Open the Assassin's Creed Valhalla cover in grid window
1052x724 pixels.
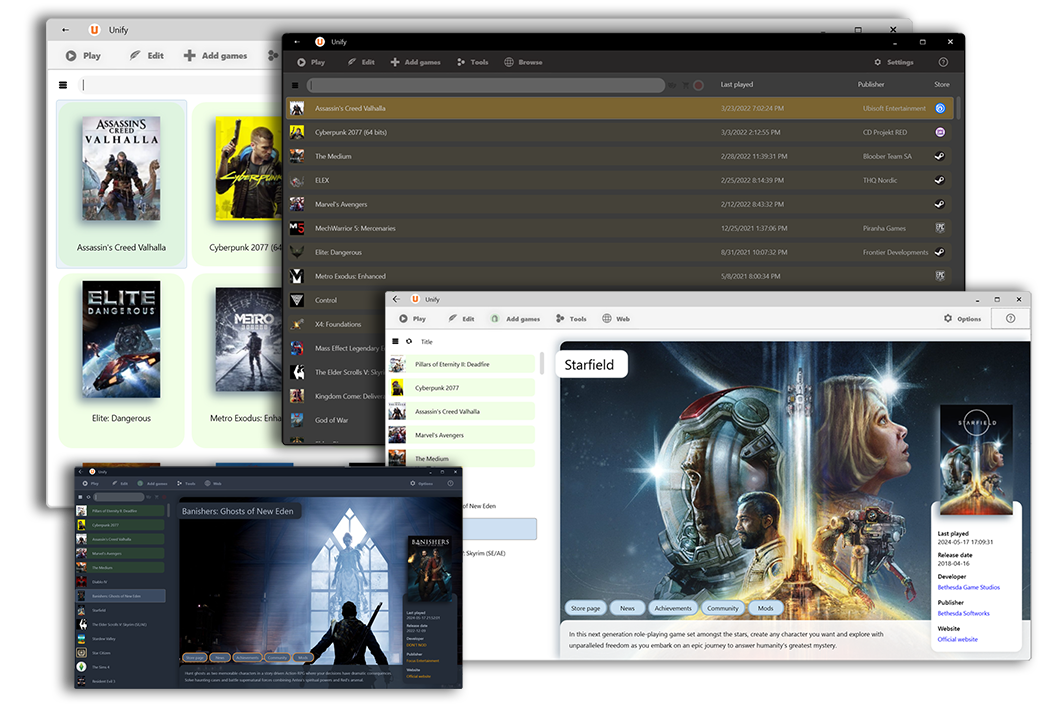tap(121, 168)
